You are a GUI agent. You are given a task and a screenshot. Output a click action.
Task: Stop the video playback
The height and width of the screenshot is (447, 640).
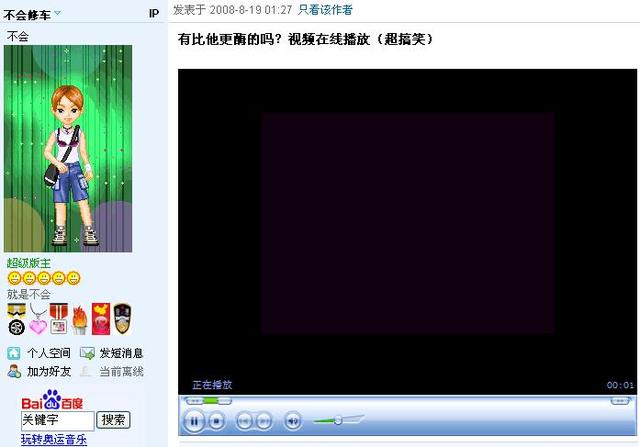217,421
